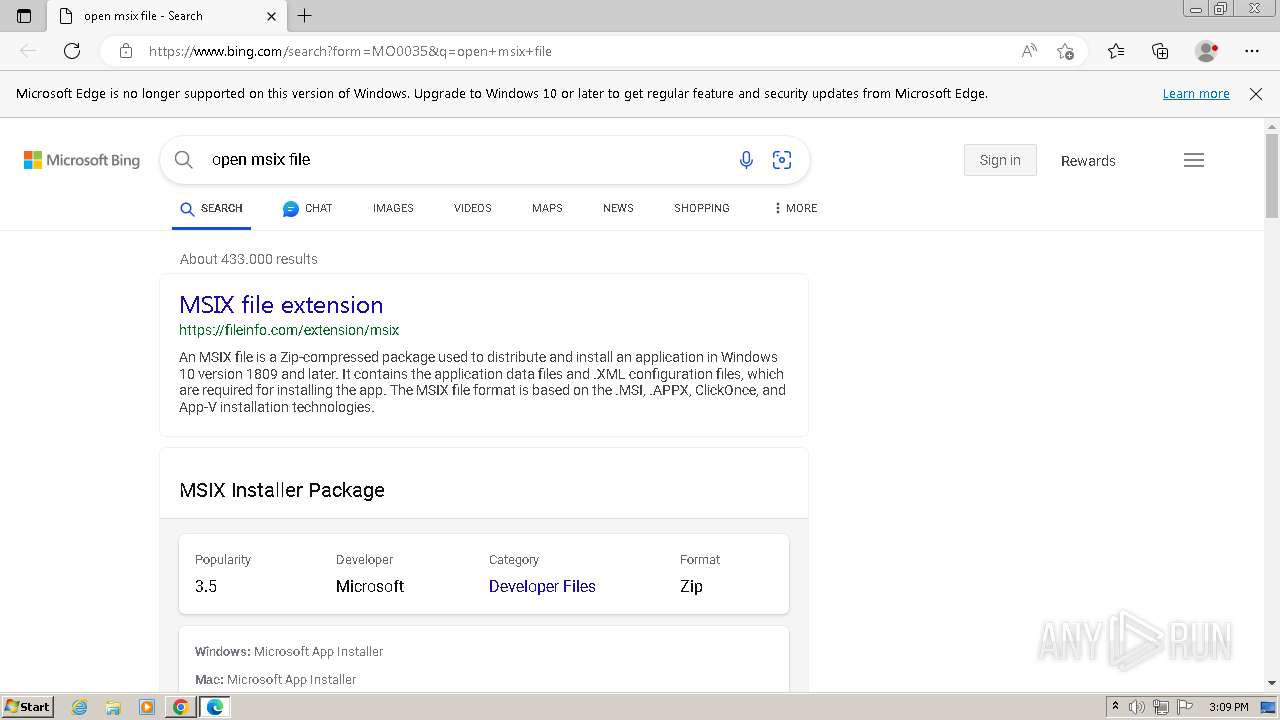The height and width of the screenshot is (720, 1280).
Task: Select 'About 433.000 results' text
Action: [x=249, y=259]
